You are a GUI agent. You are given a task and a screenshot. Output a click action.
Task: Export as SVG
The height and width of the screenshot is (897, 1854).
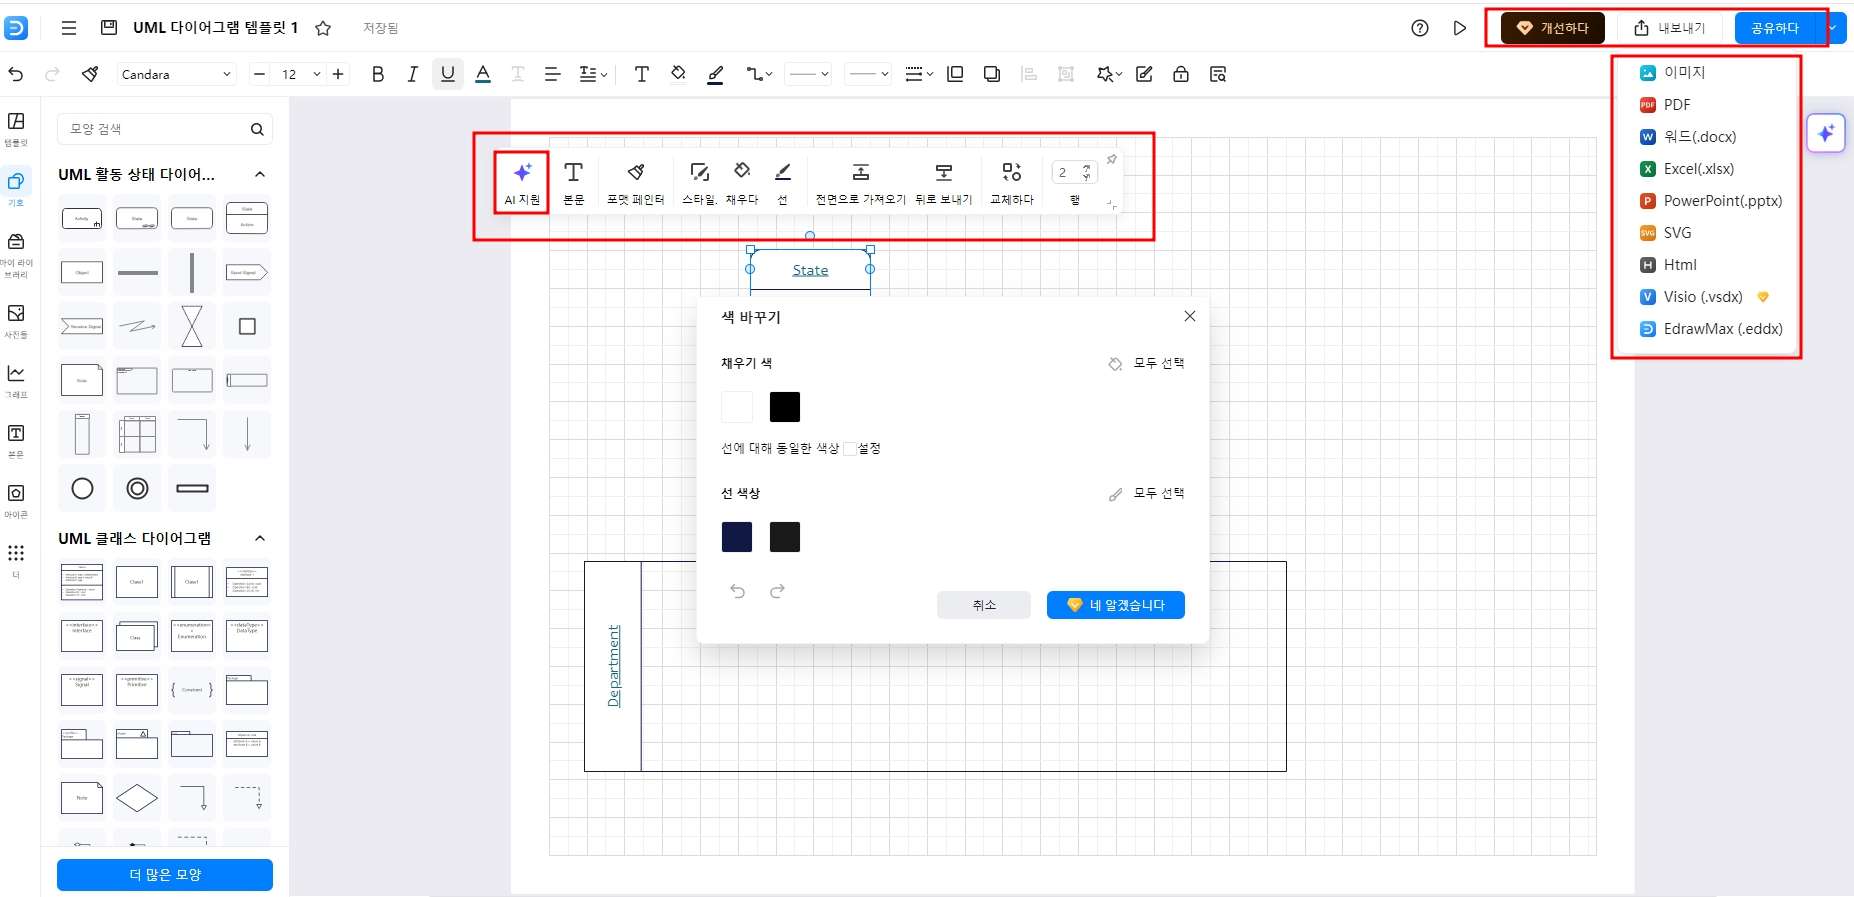pyautogui.click(x=1666, y=232)
